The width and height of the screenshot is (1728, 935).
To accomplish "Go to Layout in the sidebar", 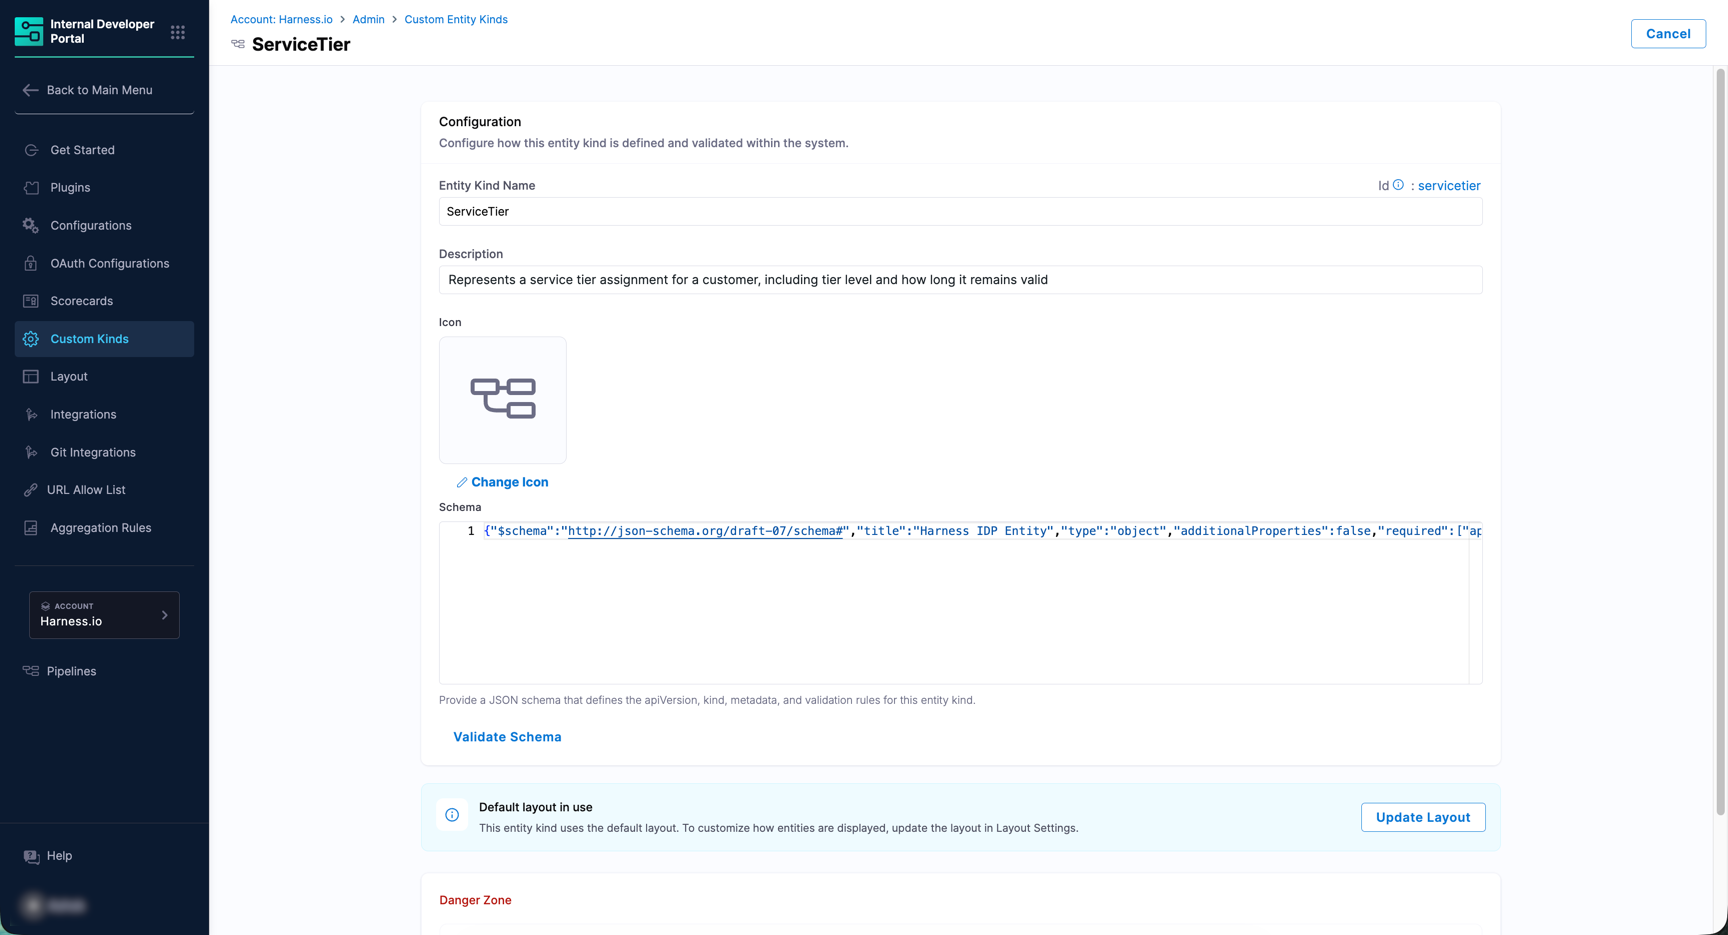I will click(x=69, y=377).
